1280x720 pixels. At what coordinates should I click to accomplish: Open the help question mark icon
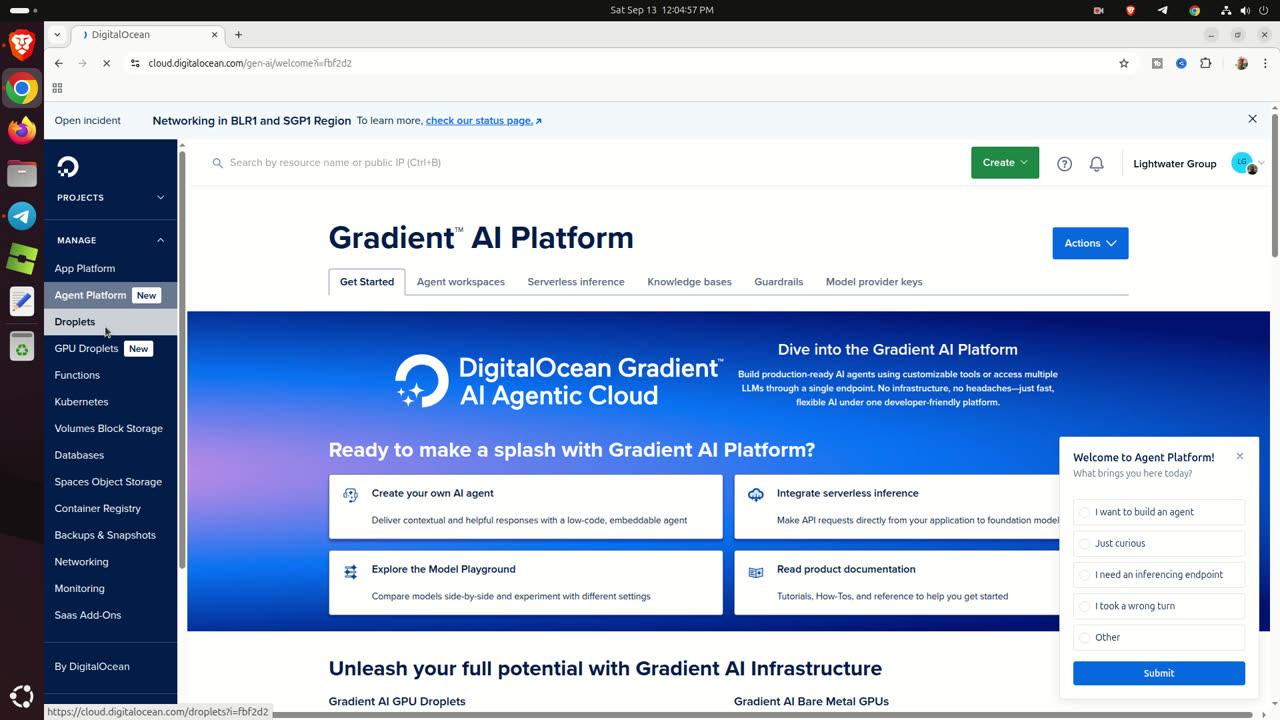pyautogui.click(x=1064, y=164)
